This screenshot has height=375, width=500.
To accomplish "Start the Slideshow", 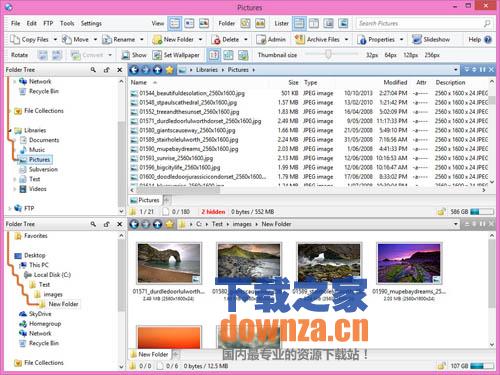I will tap(431, 40).
